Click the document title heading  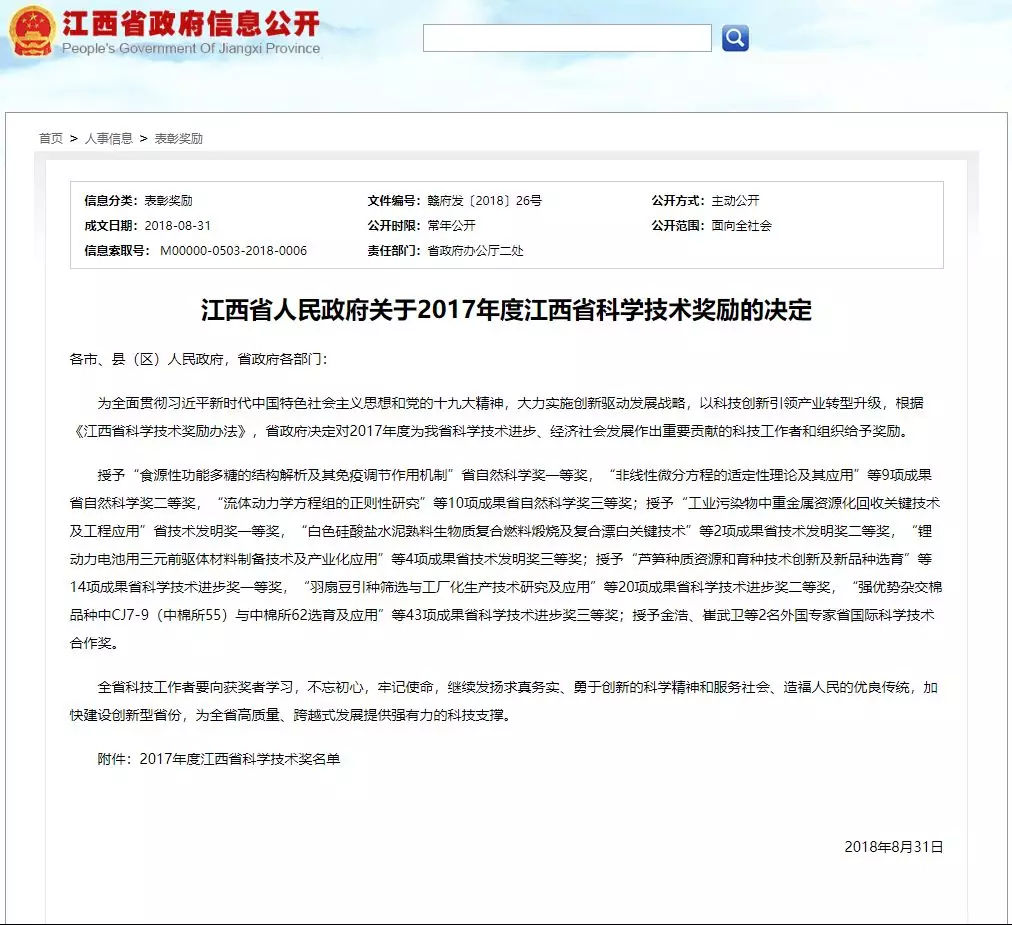(506, 310)
